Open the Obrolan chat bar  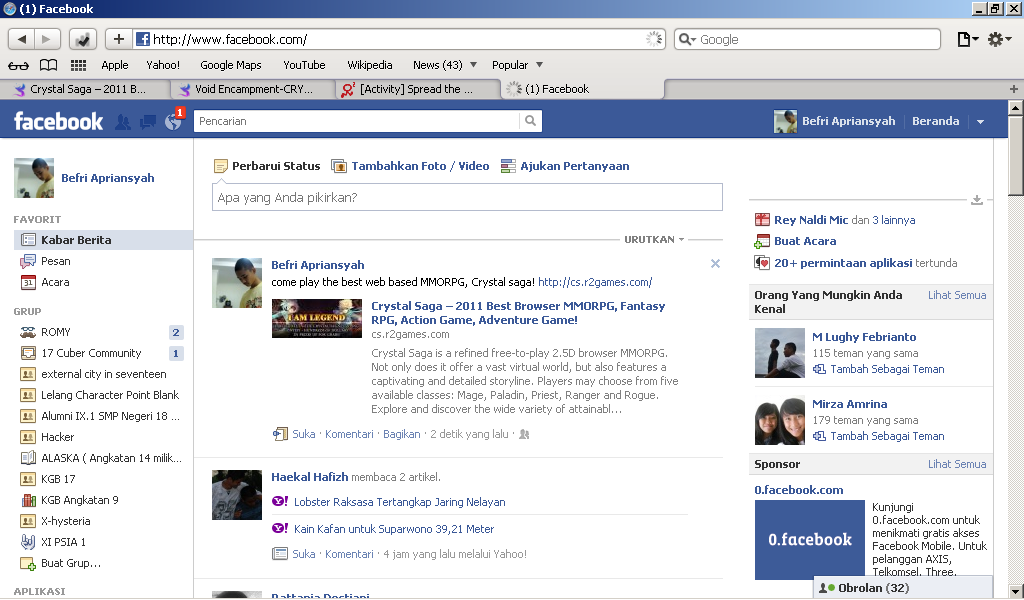click(903, 588)
